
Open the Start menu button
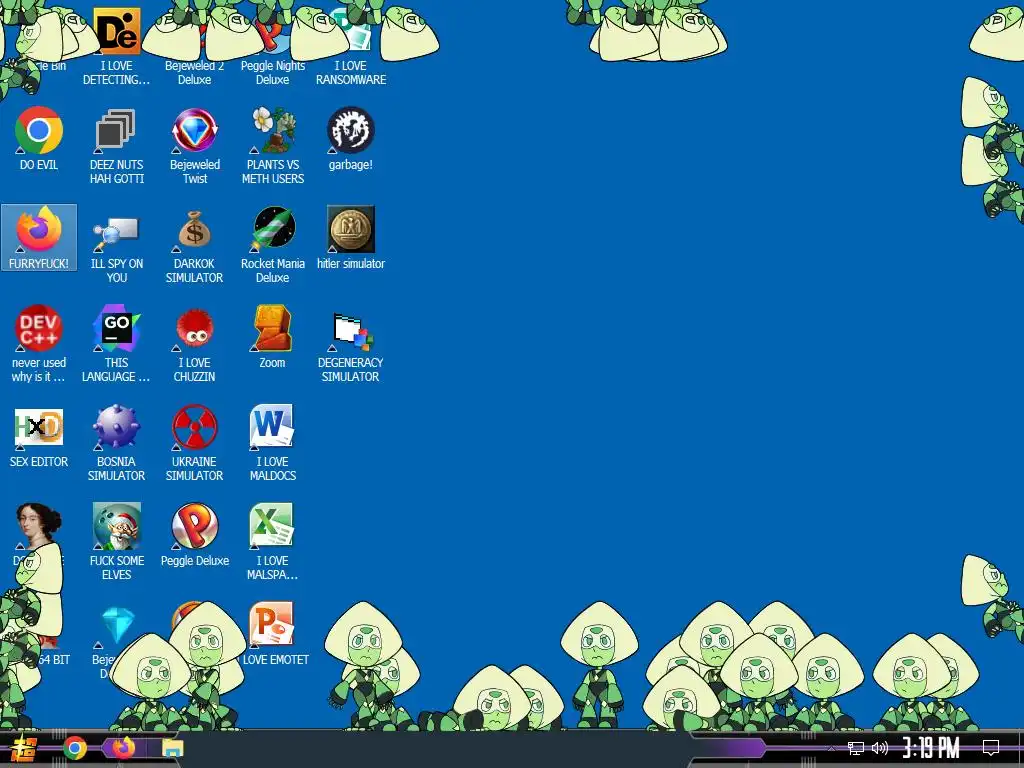pos(24,748)
